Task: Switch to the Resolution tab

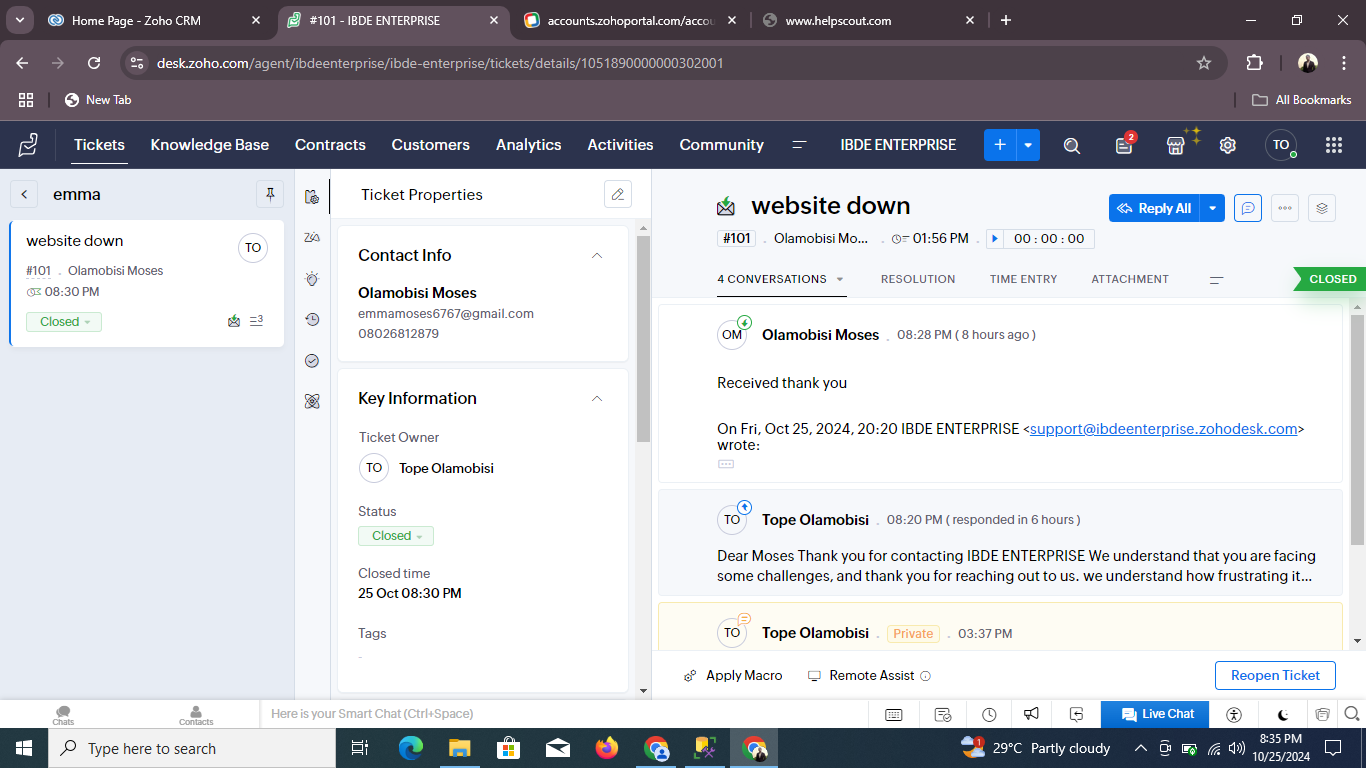Action: point(918,279)
